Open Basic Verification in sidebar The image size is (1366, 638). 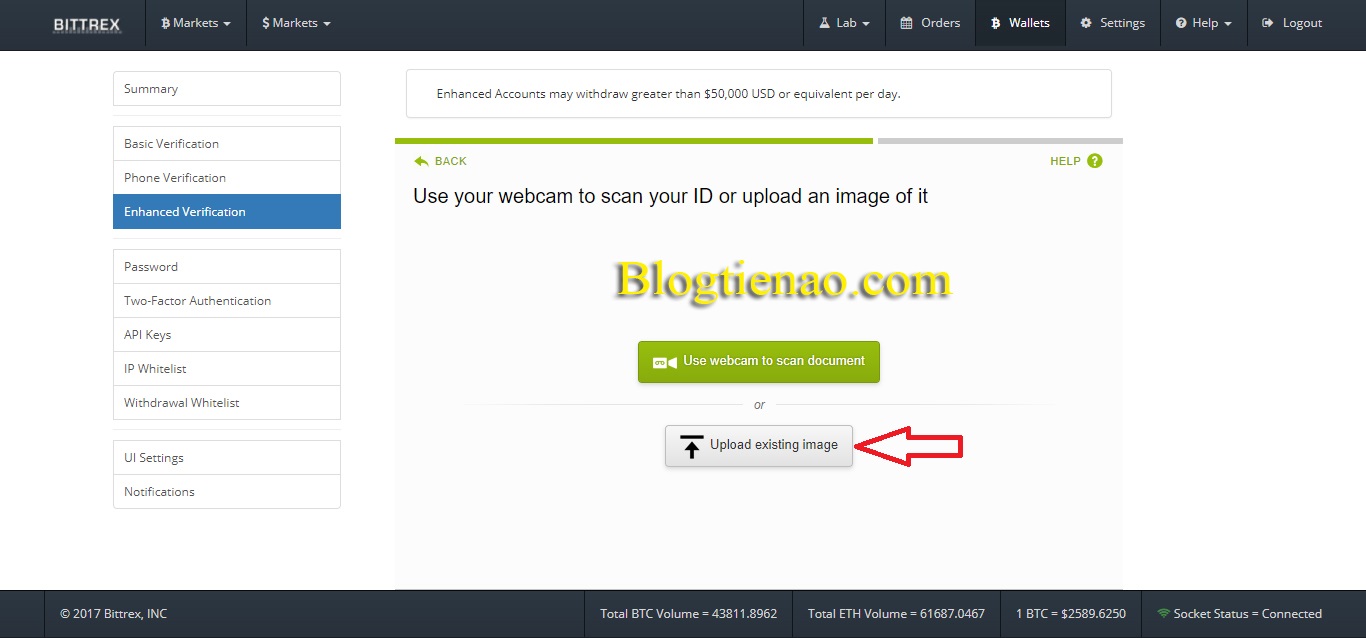click(227, 144)
